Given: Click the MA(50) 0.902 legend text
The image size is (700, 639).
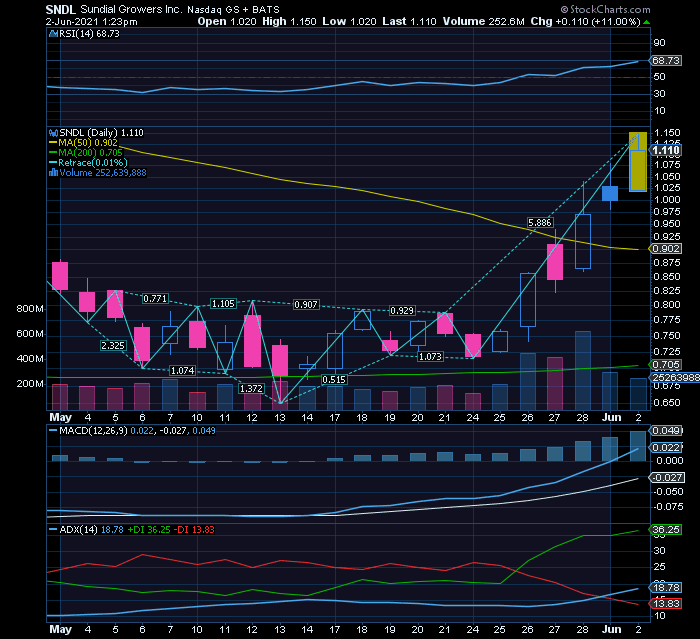Looking at the screenshot, I should point(88,143).
